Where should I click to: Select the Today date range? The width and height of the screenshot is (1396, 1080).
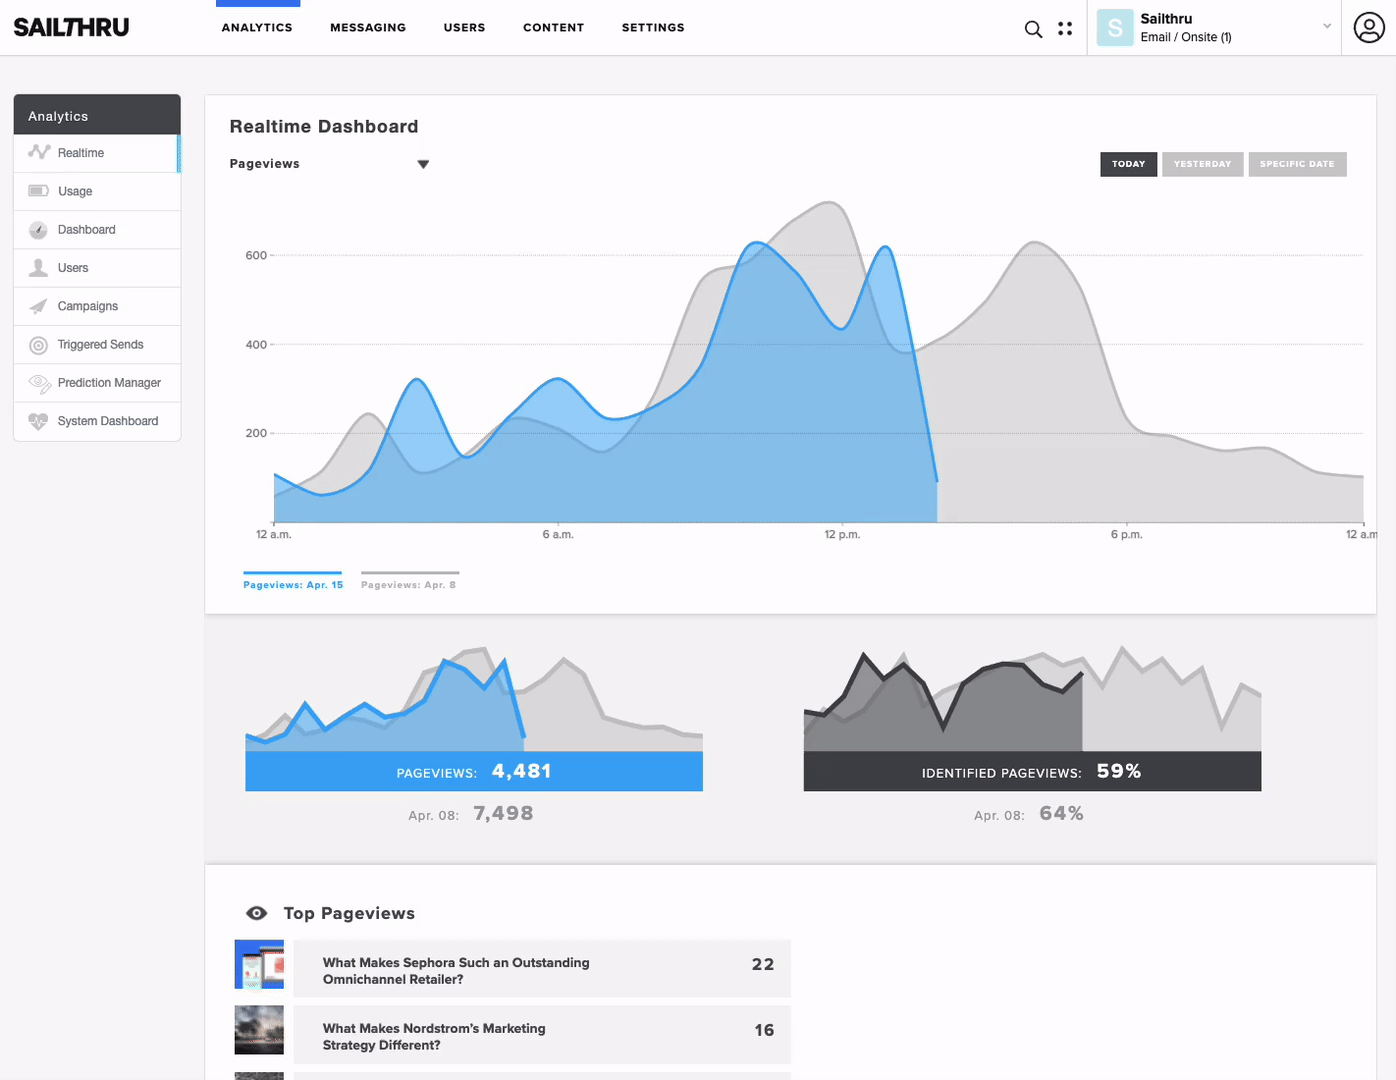pos(1128,164)
